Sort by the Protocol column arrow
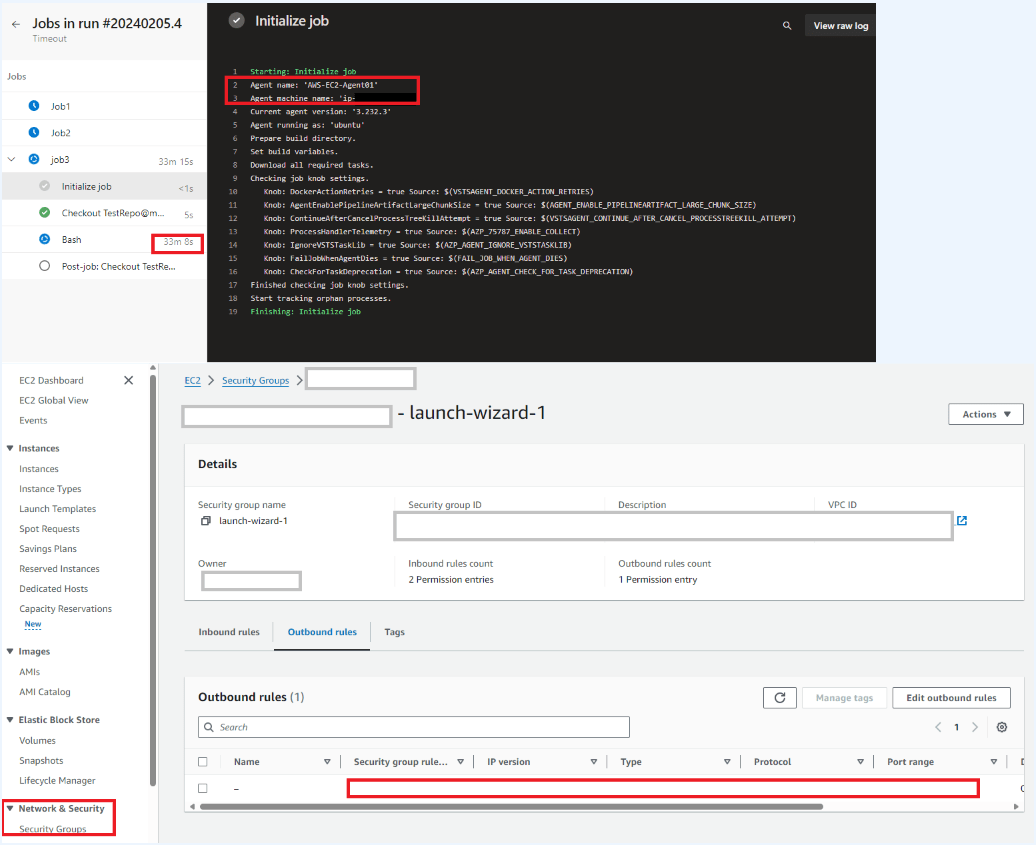The width and height of the screenshot is (1036, 845). [860, 762]
